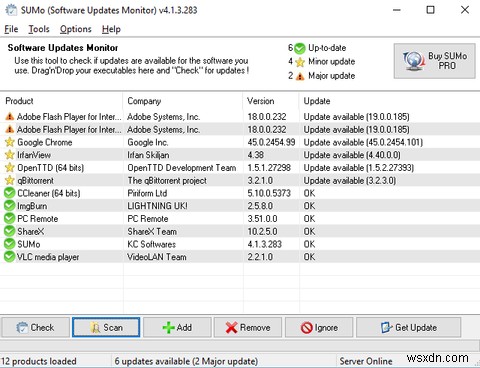Open the Tools menu
480x368 pixels.
click(39, 29)
